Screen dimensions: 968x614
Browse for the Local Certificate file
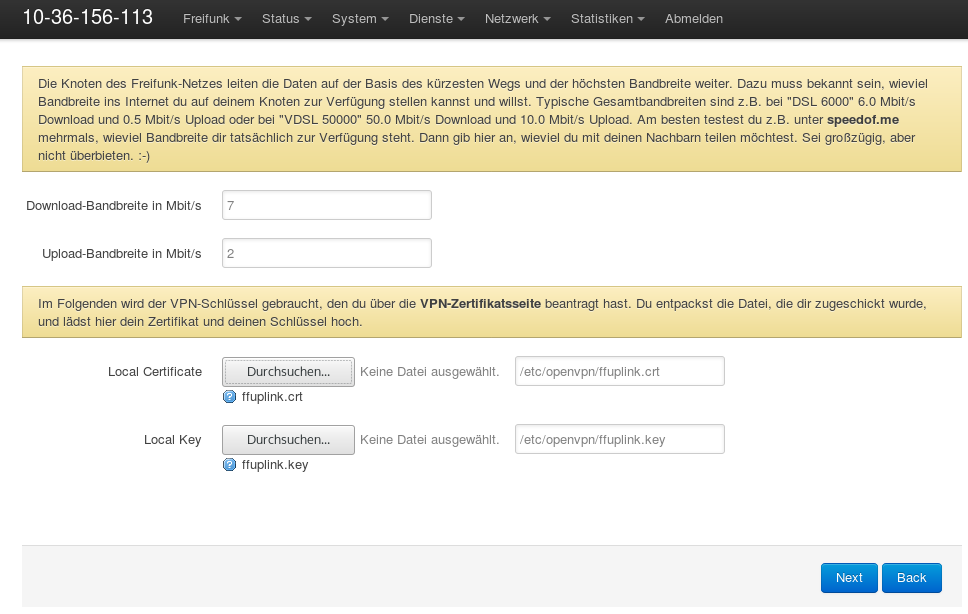pyautogui.click(x=288, y=372)
